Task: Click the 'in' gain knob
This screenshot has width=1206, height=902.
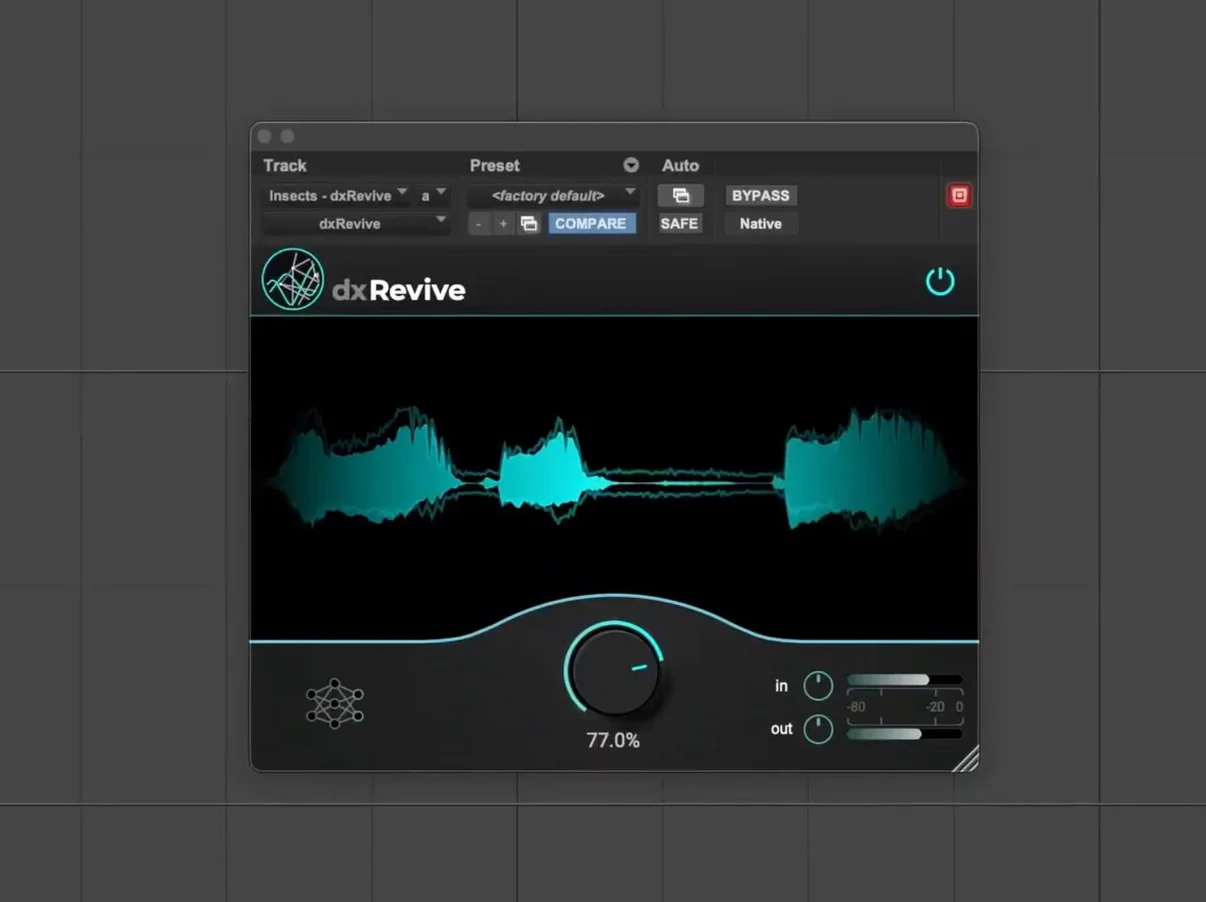Action: click(x=818, y=686)
